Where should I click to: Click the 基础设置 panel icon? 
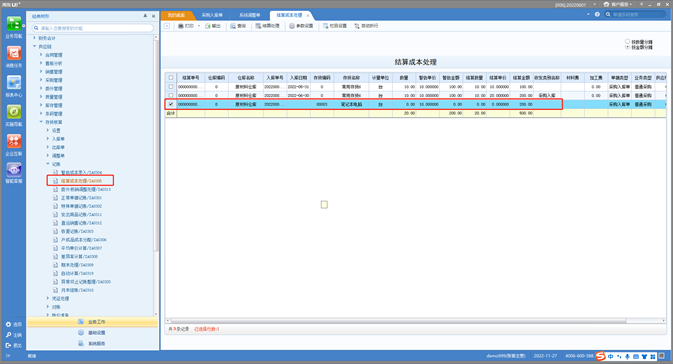click(x=81, y=333)
